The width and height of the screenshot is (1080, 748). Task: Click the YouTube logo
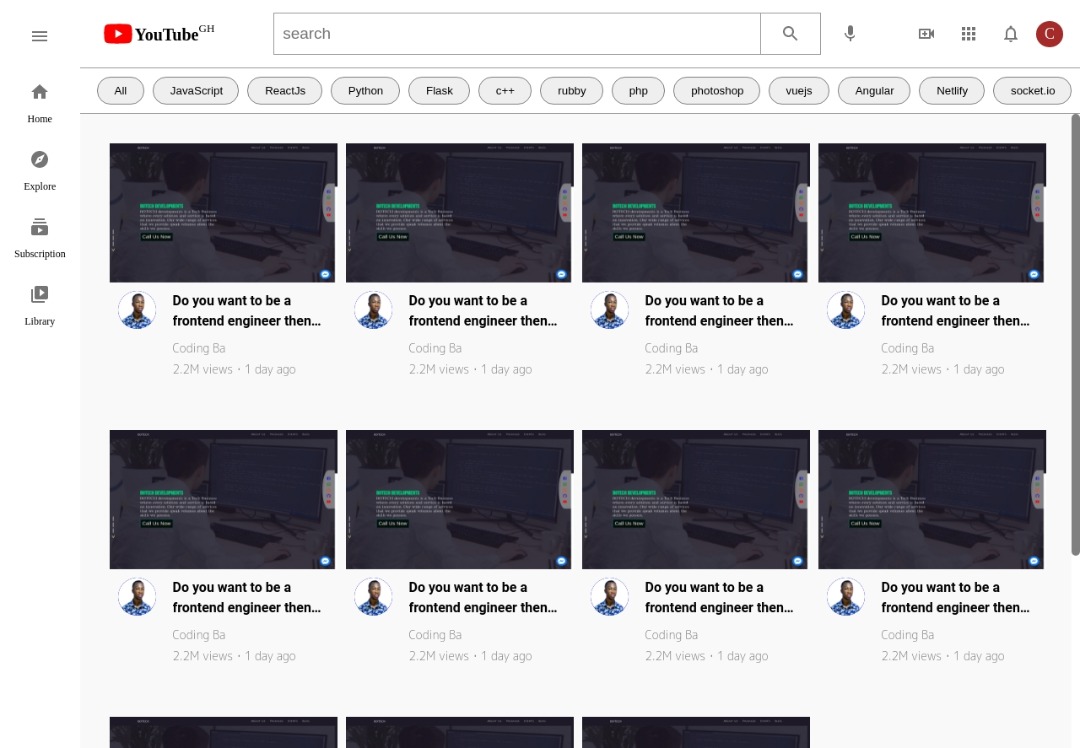[x=159, y=33]
